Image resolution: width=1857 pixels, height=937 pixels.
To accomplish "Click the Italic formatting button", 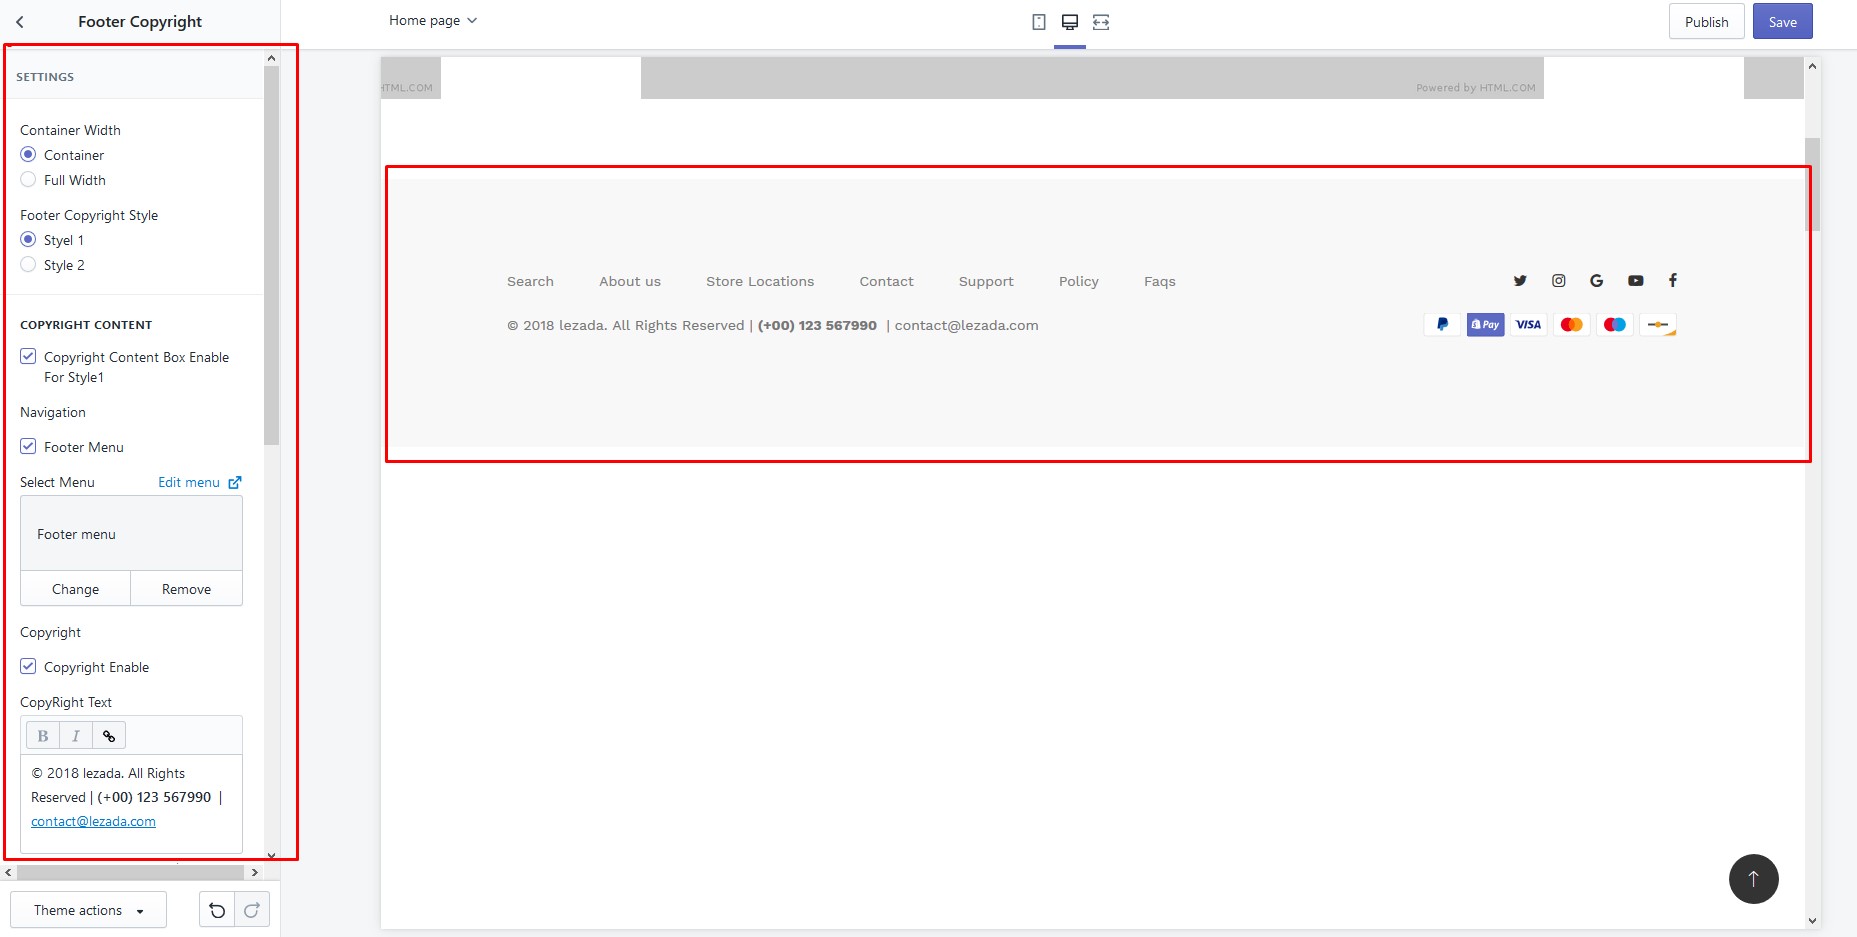I will pos(76,736).
